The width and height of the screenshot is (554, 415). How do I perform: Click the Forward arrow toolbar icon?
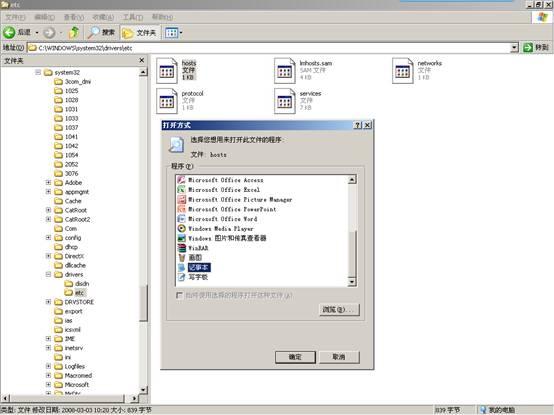coord(49,33)
